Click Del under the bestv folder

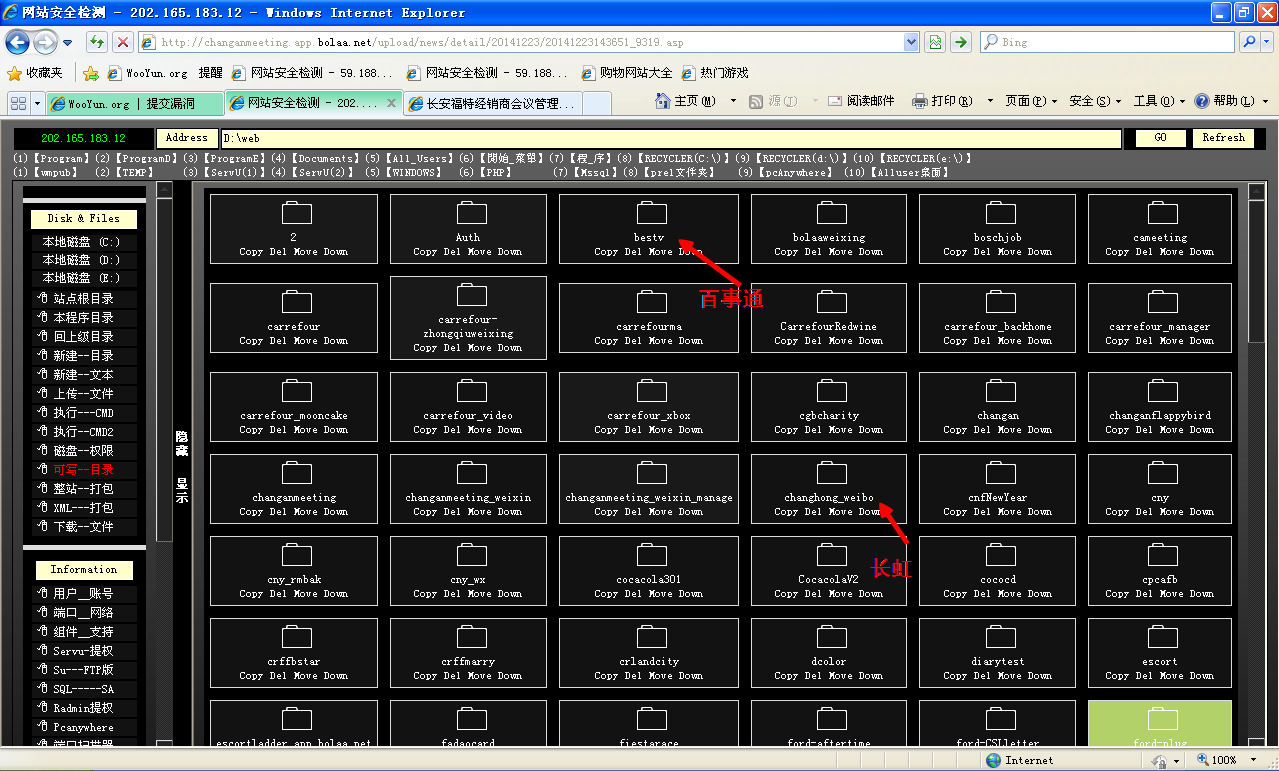click(633, 252)
